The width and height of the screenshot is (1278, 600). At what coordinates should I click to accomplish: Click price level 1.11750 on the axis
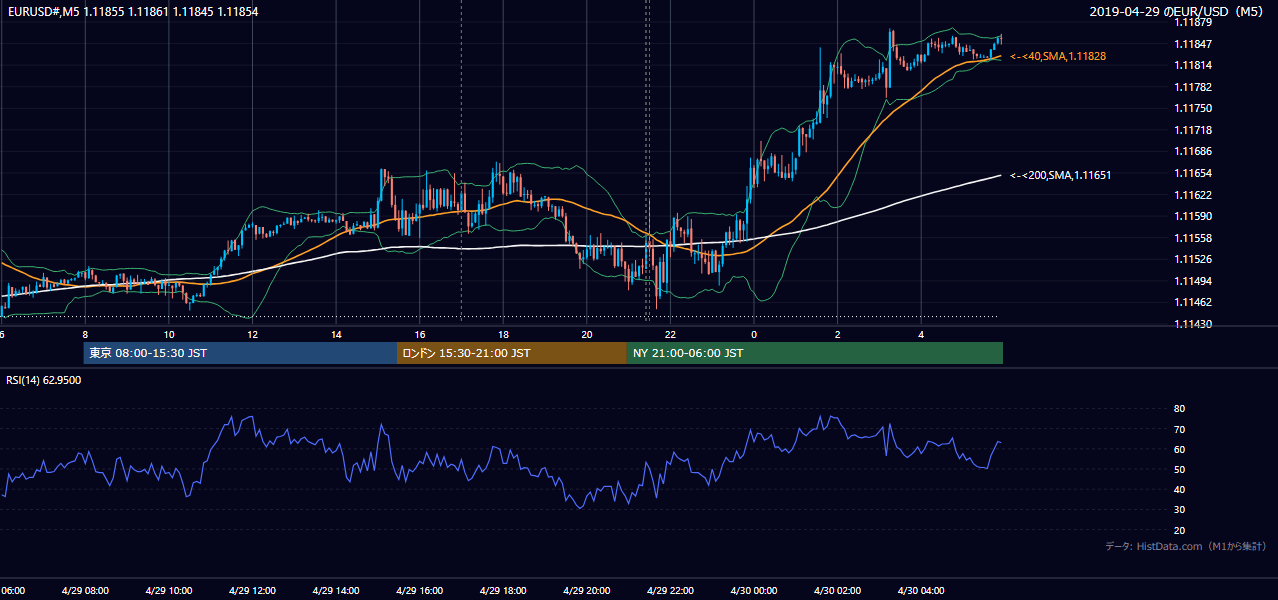(x=1193, y=108)
